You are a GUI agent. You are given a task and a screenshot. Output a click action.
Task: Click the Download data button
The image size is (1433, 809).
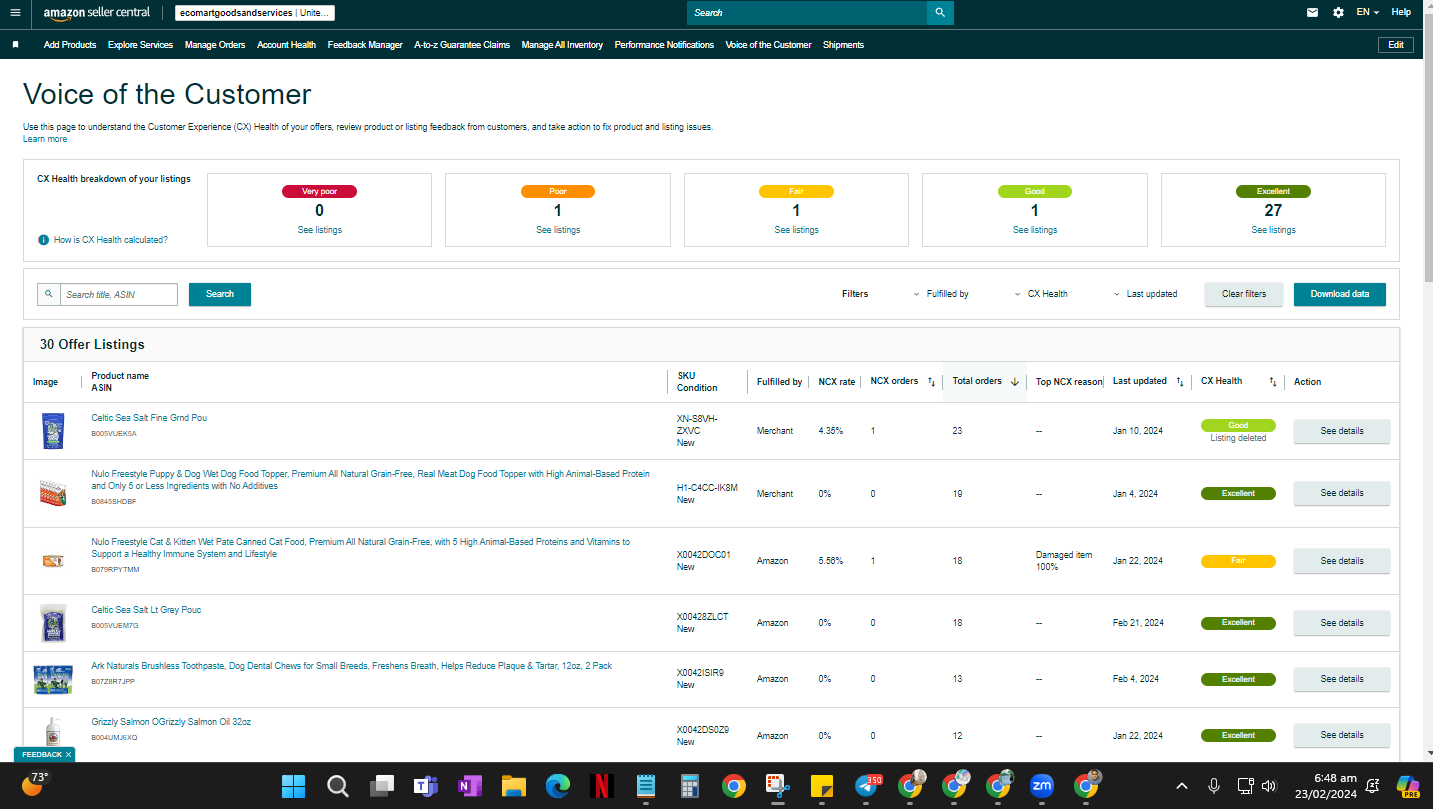1340,294
